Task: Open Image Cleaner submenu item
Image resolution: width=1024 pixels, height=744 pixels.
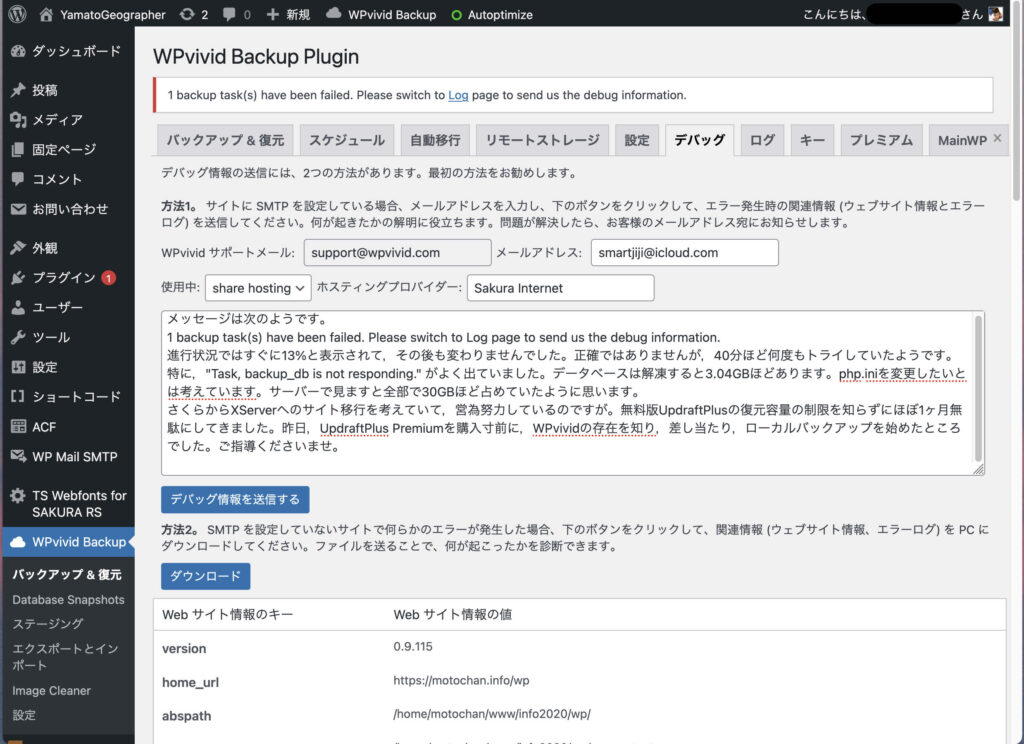Action: pyautogui.click(x=51, y=690)
